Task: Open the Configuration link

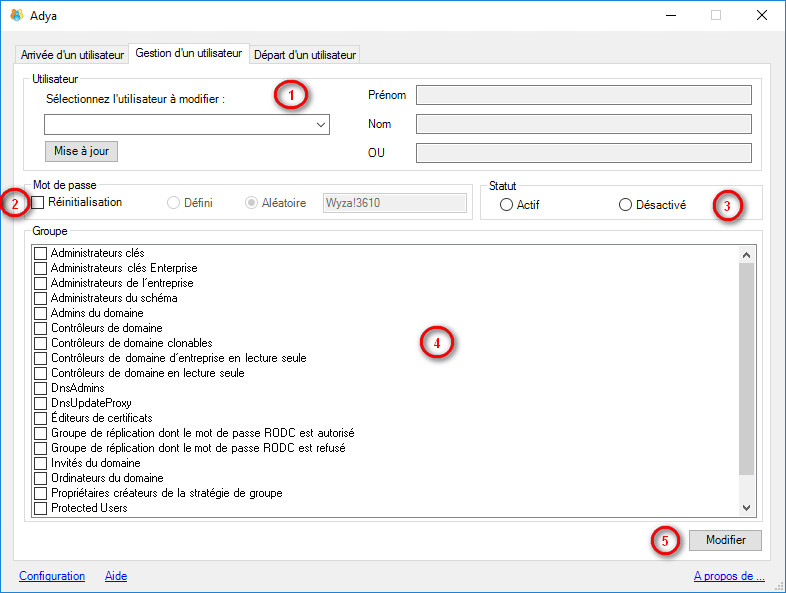Action: pyautogui.click(x=52, y=576)
